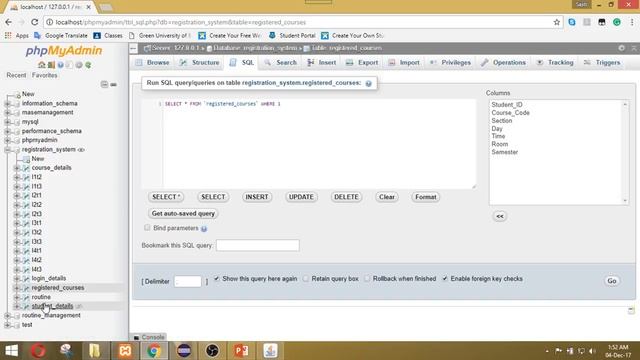640x360 pixels.
Task: Go back in browser history
Action: (9, 22)
